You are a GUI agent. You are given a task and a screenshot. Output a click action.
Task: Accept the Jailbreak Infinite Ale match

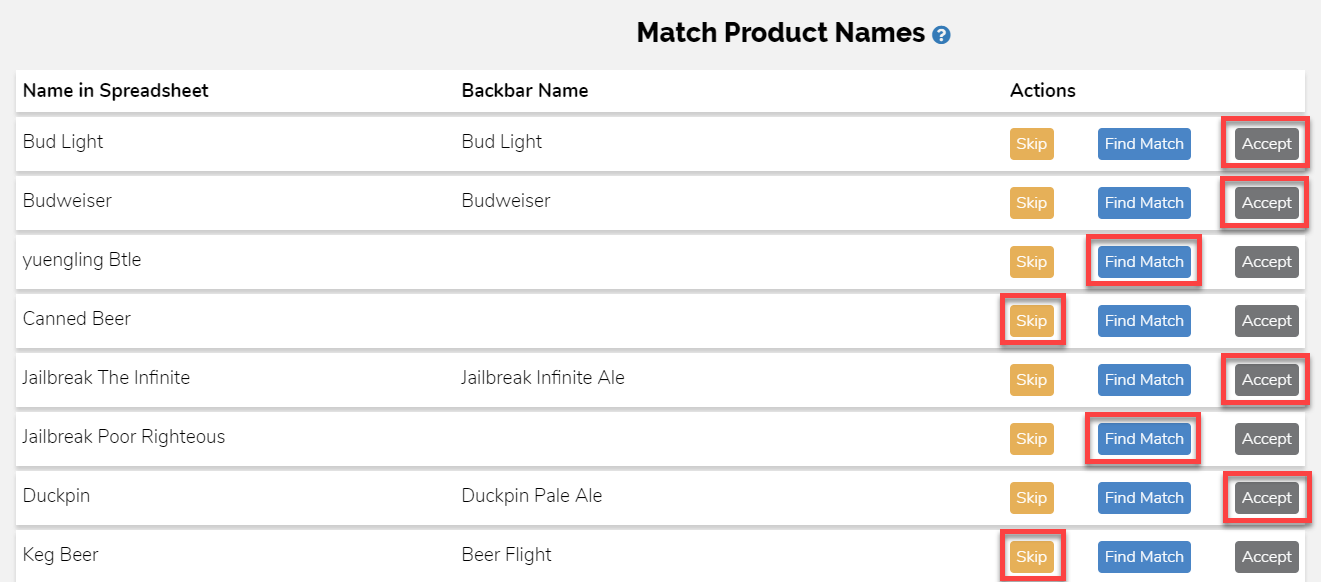click(1266, 379)
